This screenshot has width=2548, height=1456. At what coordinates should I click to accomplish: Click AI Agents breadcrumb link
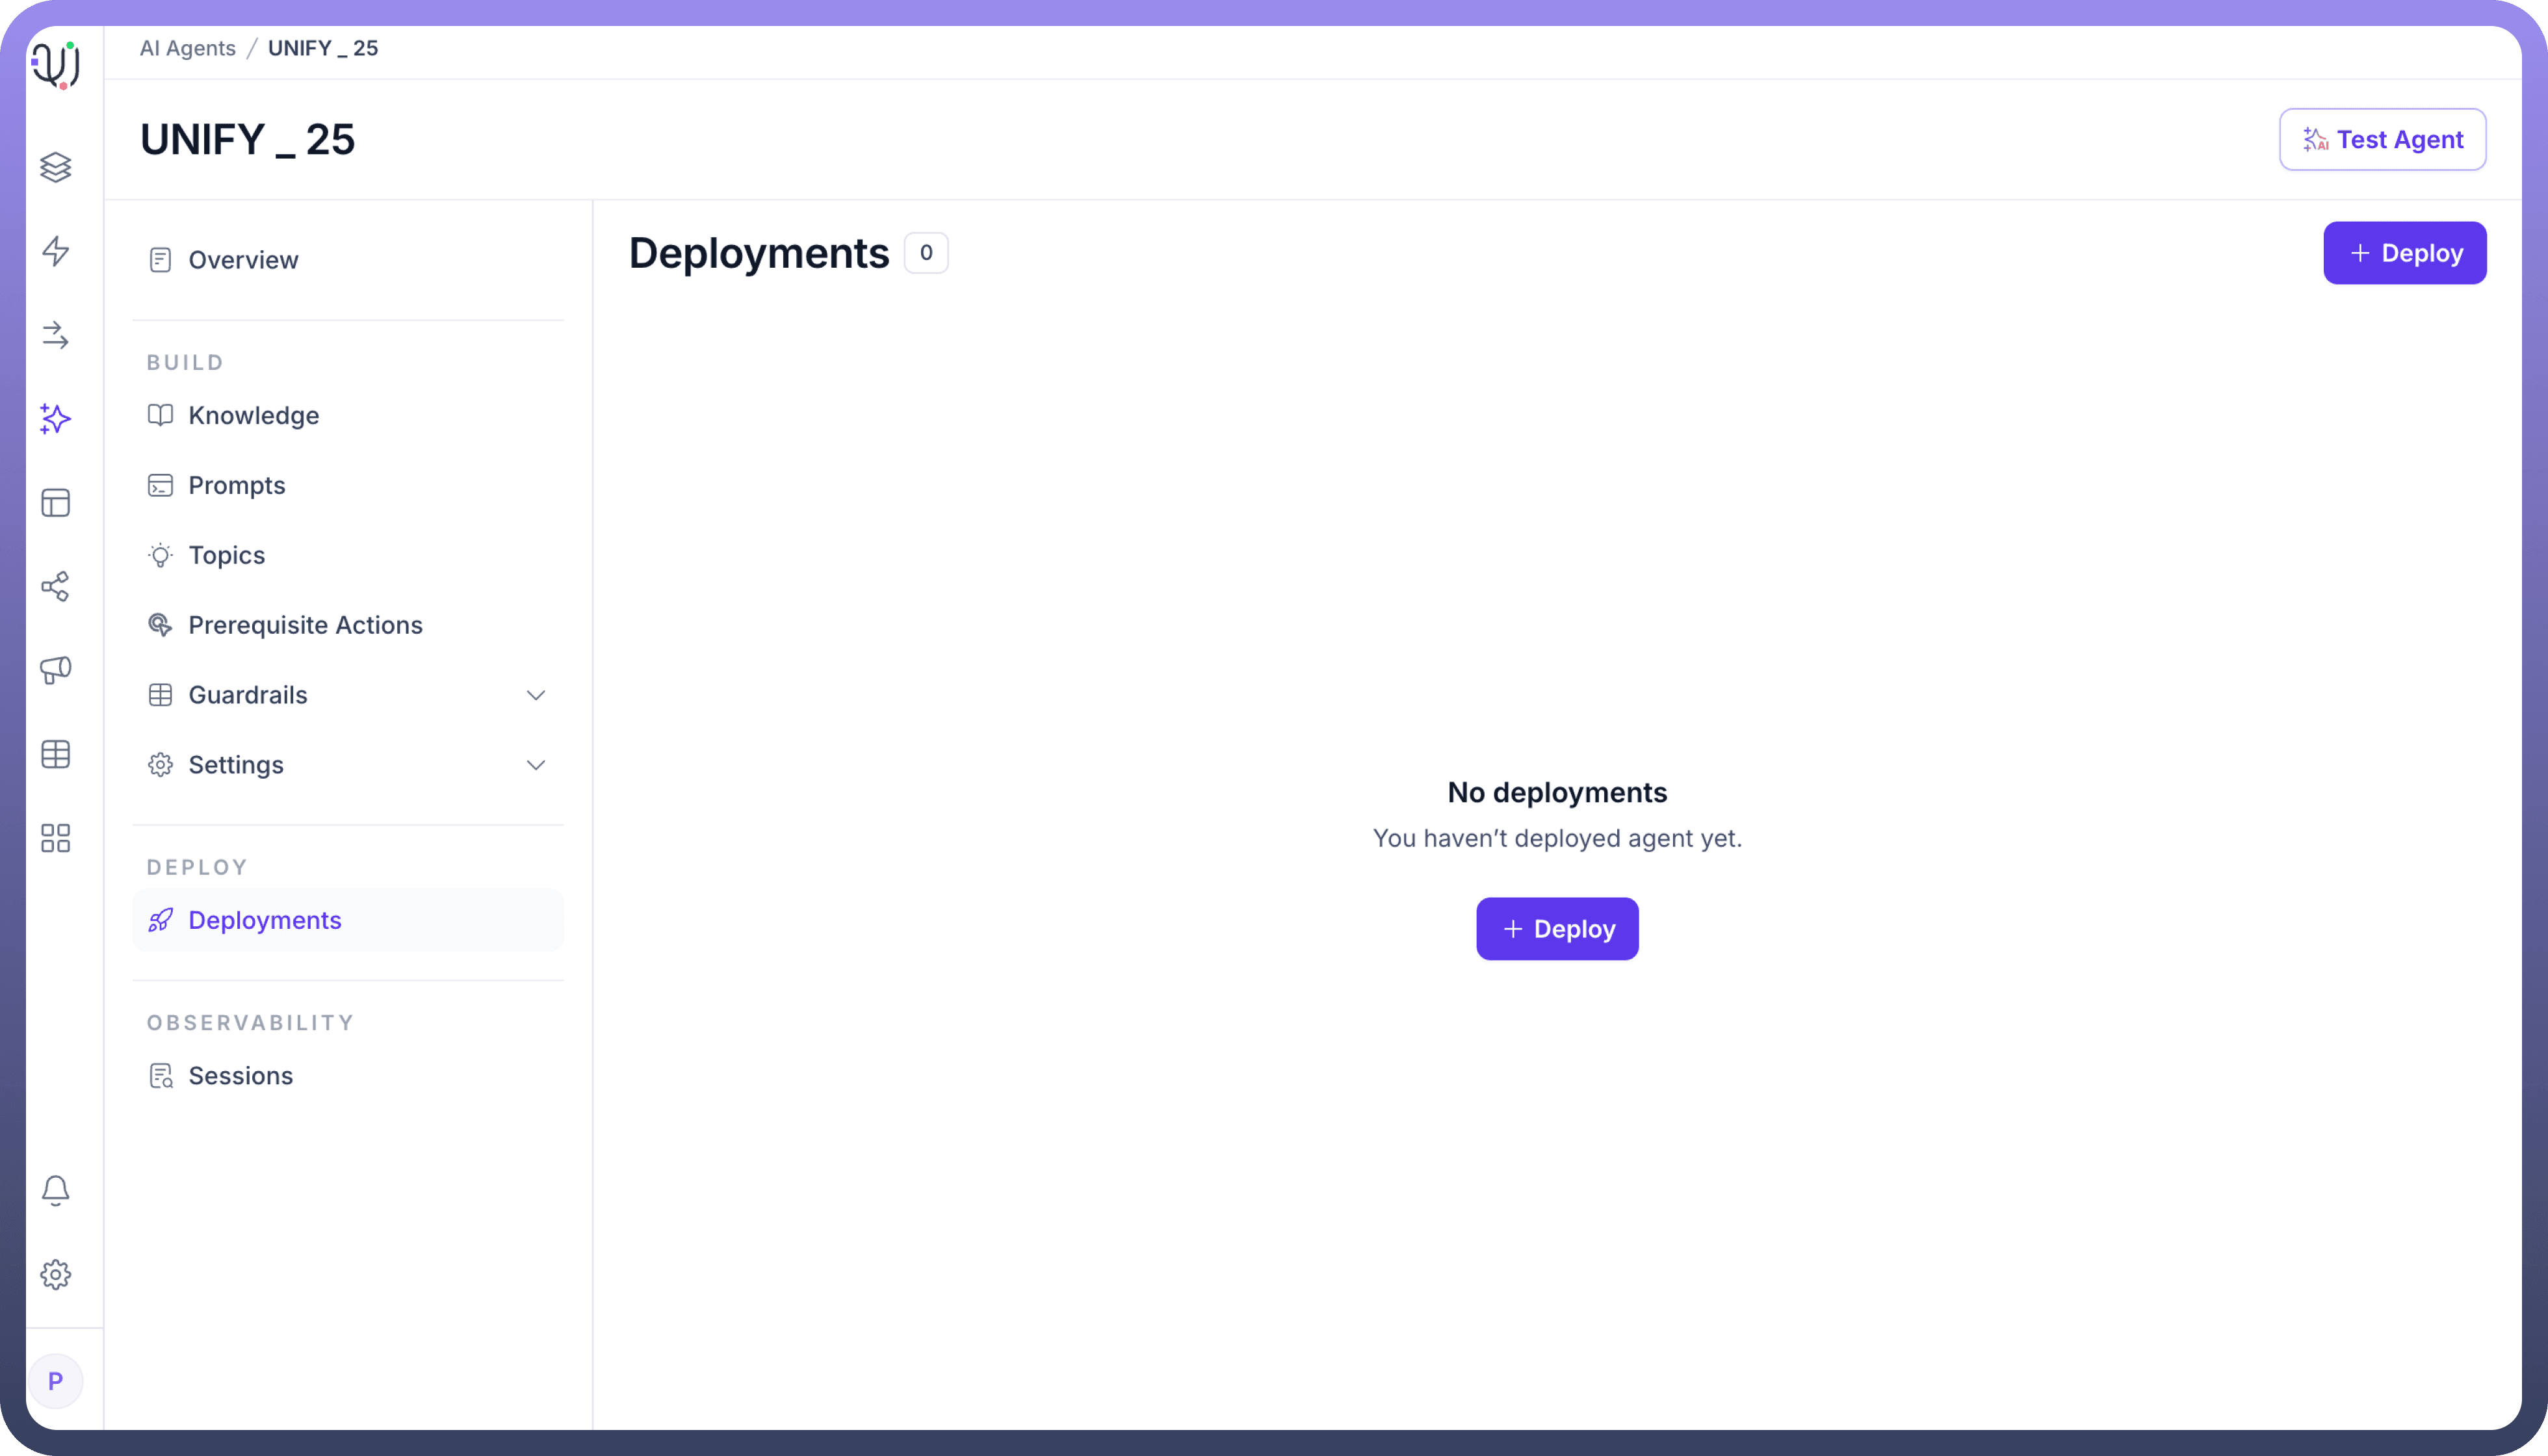[x=187, y=48]
